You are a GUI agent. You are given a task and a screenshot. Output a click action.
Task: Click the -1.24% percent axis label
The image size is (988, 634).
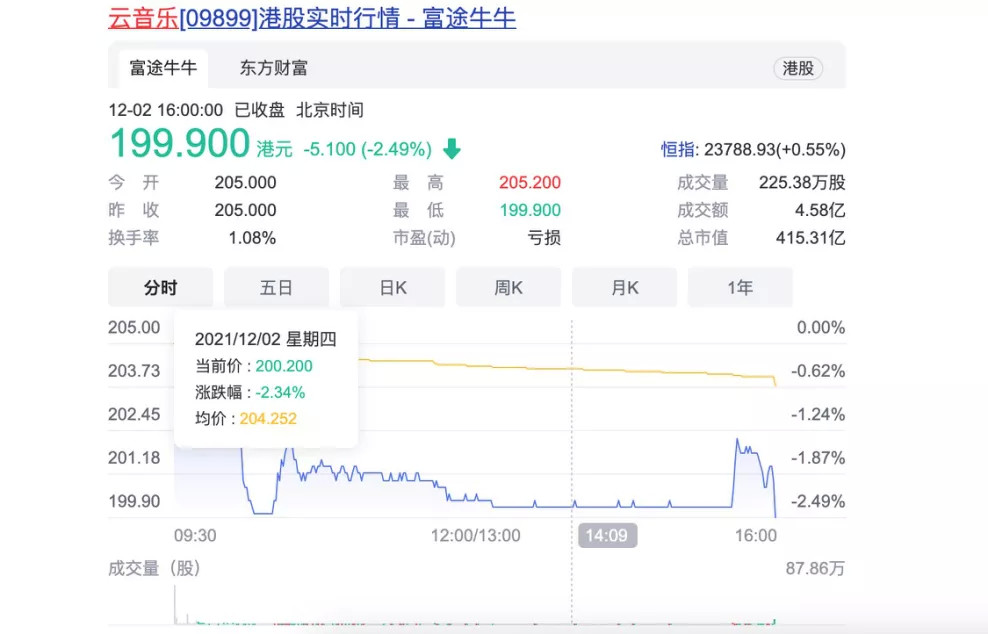click(x=819, y=415)
